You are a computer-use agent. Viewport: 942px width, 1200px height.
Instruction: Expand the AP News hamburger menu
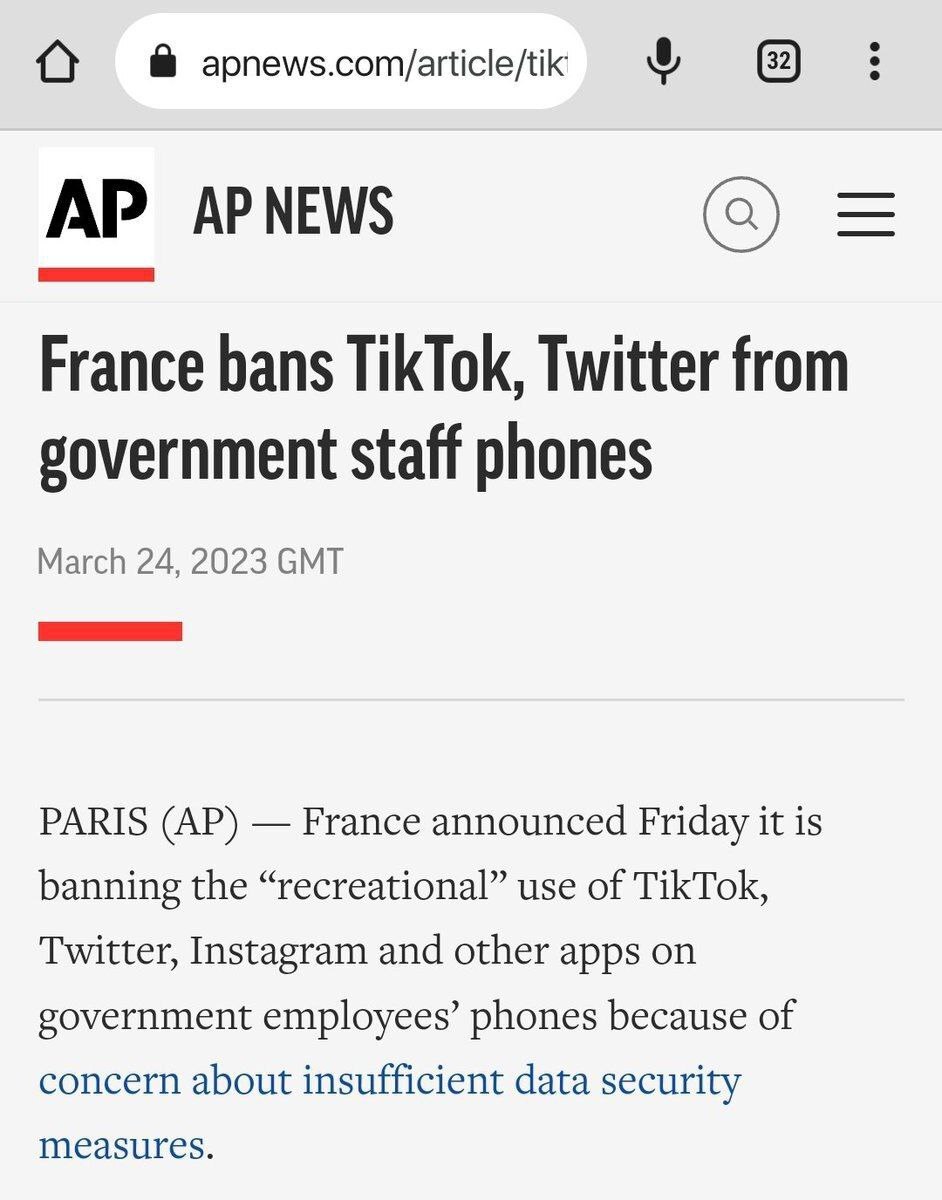pos(866,215)
